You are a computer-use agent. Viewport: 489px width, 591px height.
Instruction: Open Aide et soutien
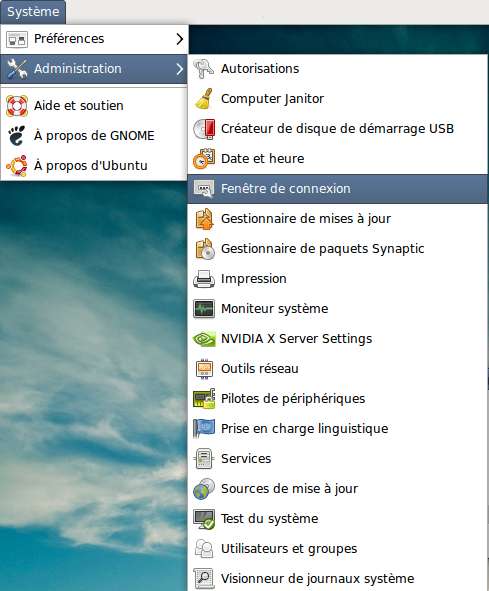coord(94,106)
